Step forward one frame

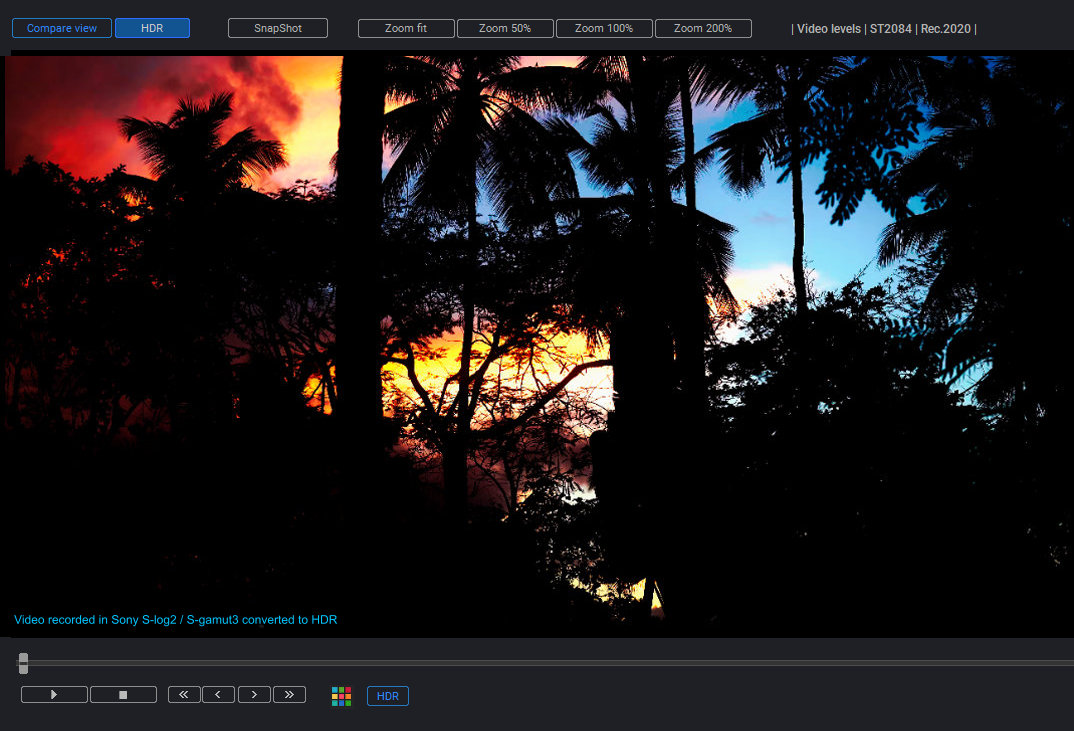tap(254, 695)
